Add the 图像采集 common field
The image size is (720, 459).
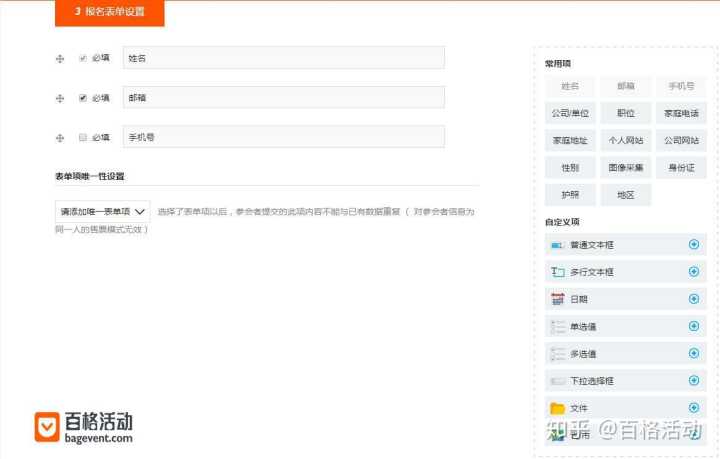tap(626, 167)
